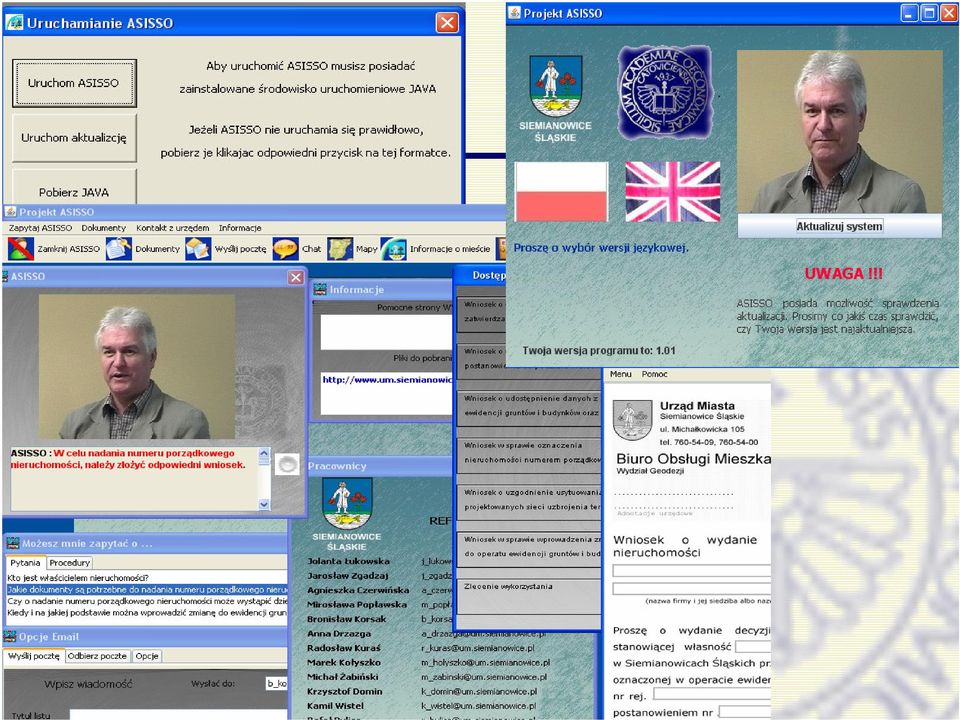
Task: Close the Uruchamianie ASISSO dialog
Action: (x=447, y=23)
